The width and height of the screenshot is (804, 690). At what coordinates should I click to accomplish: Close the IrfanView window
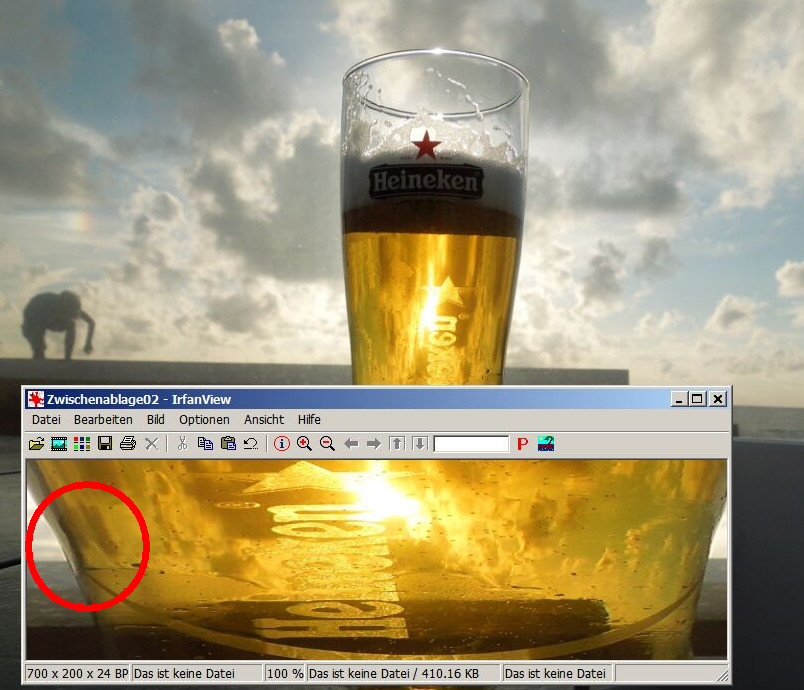click(718, 399)
